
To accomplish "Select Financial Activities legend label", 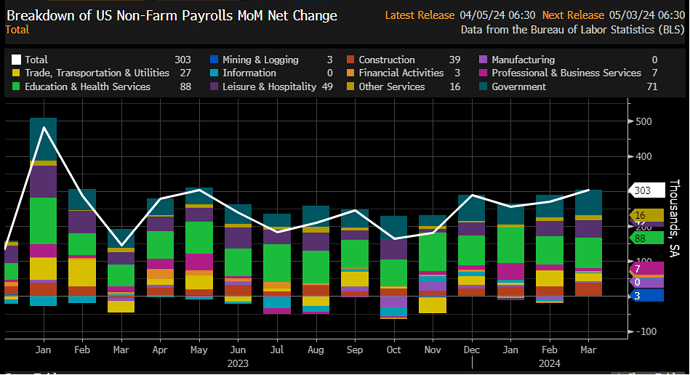I will (401, 73).
